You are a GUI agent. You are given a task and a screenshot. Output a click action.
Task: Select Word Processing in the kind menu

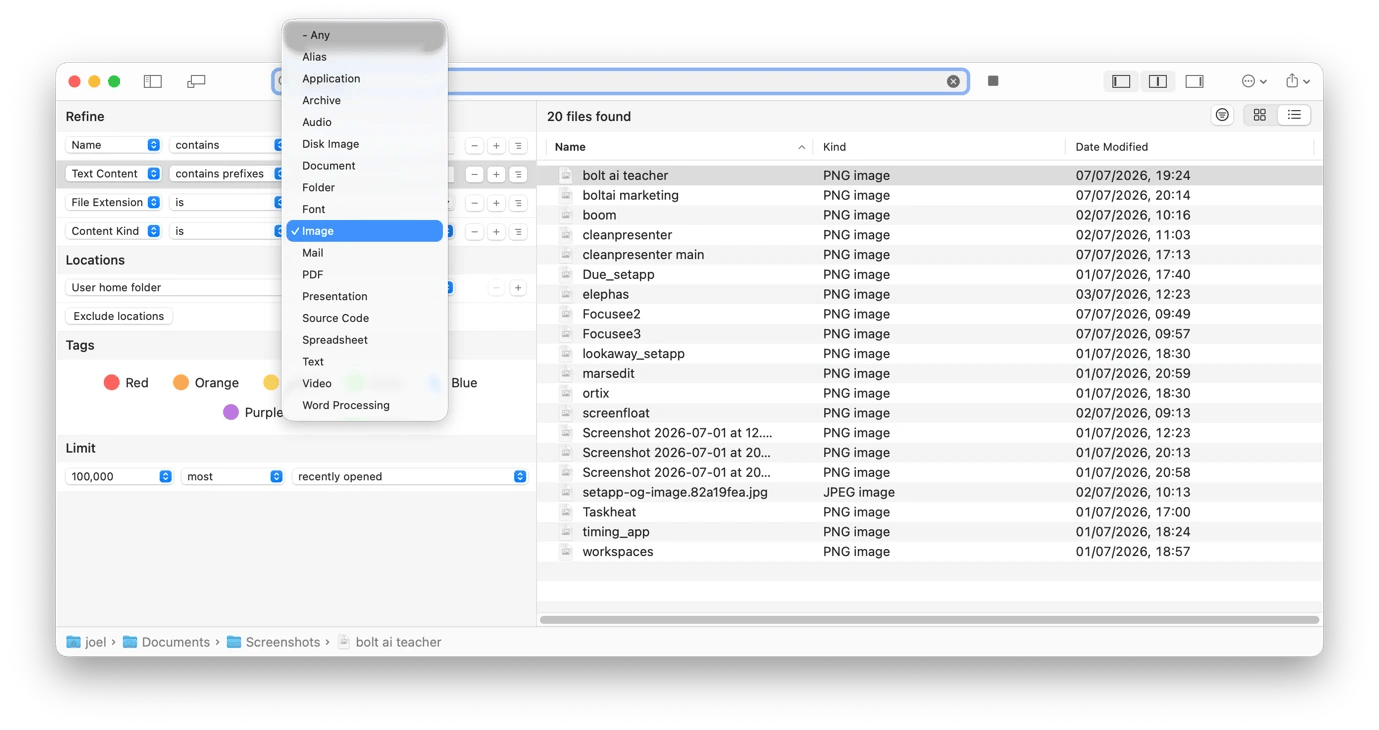(365, 405)
